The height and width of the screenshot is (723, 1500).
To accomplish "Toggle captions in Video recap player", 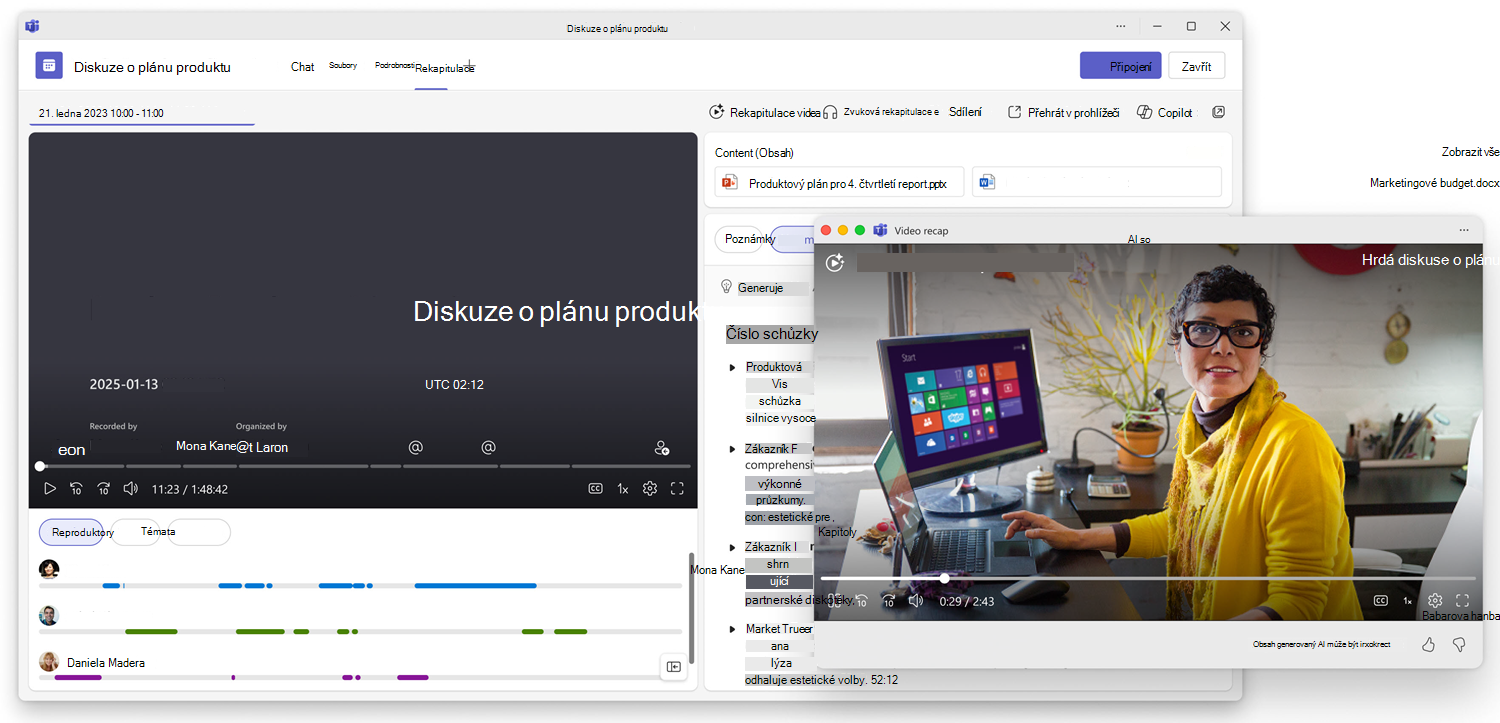I will coord(1380,601).
